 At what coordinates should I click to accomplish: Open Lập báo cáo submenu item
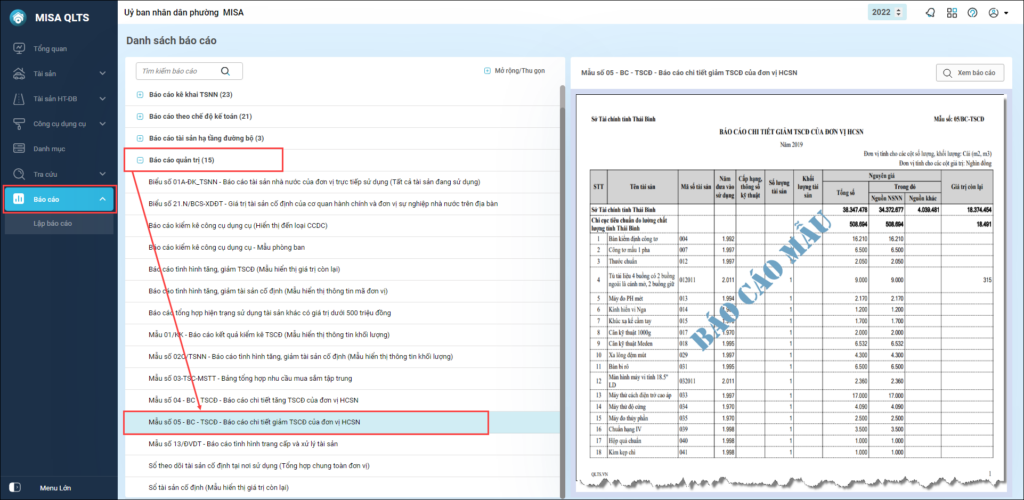pos(53,223)
